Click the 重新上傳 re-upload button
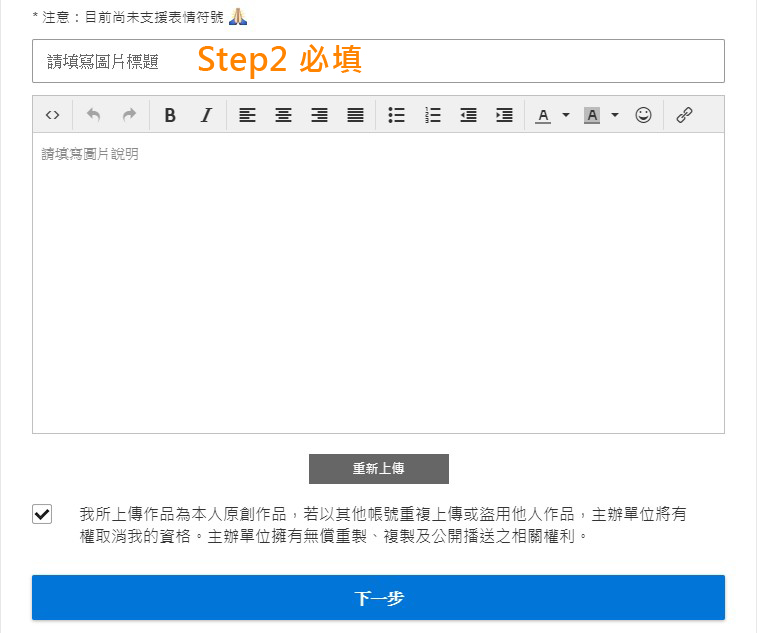 [x=378, y=468]
